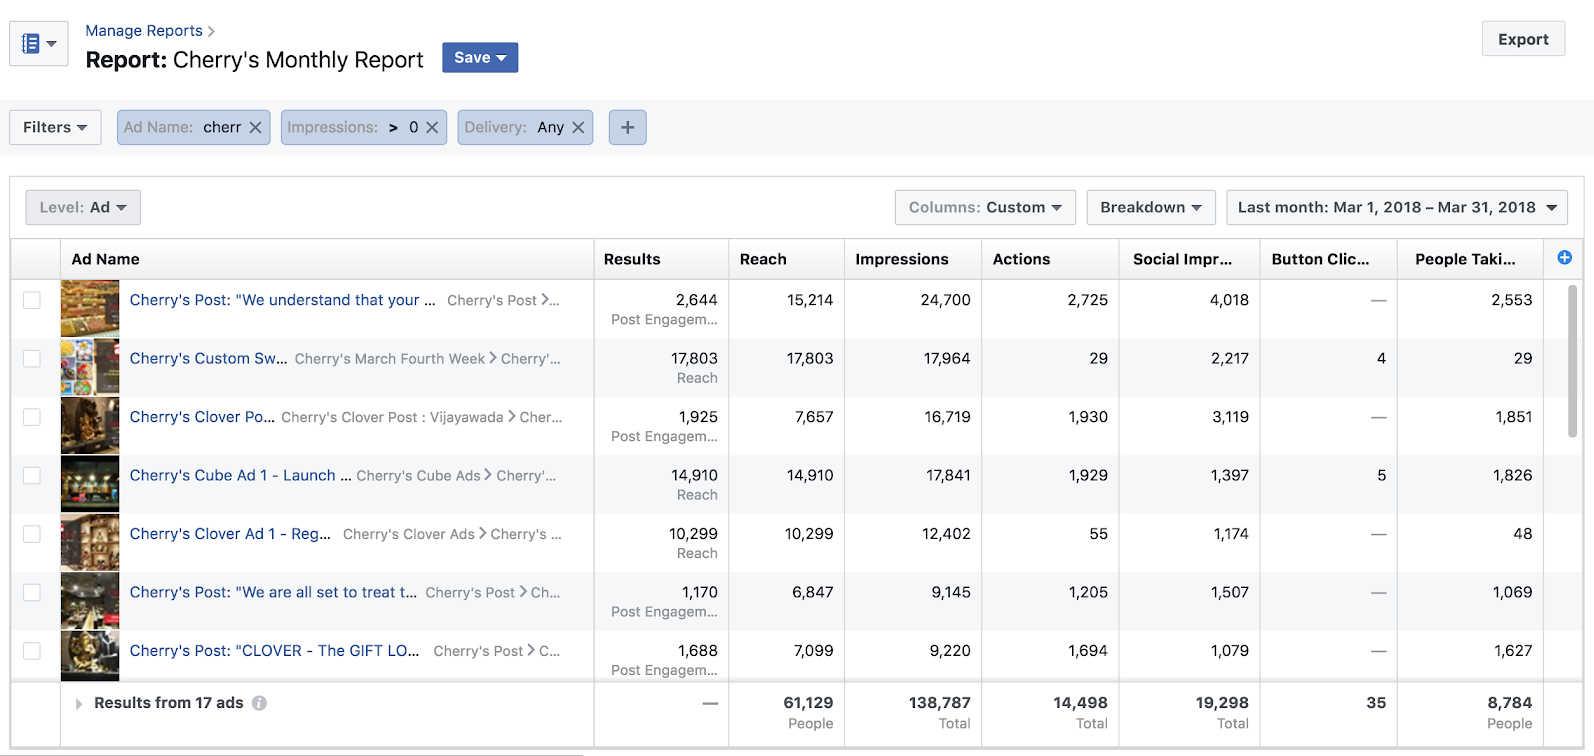The width and height of the screenshot is (1594, 756).
Task: Change the Last month date range
Action: tap(1396, 208)
